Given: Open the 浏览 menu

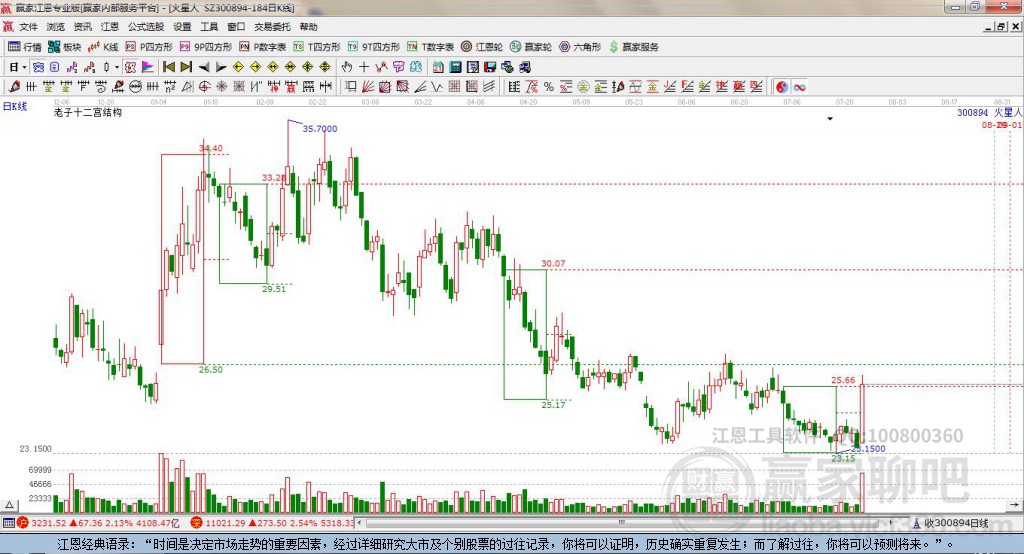Looking at the screenshot, I should point(56,27).
